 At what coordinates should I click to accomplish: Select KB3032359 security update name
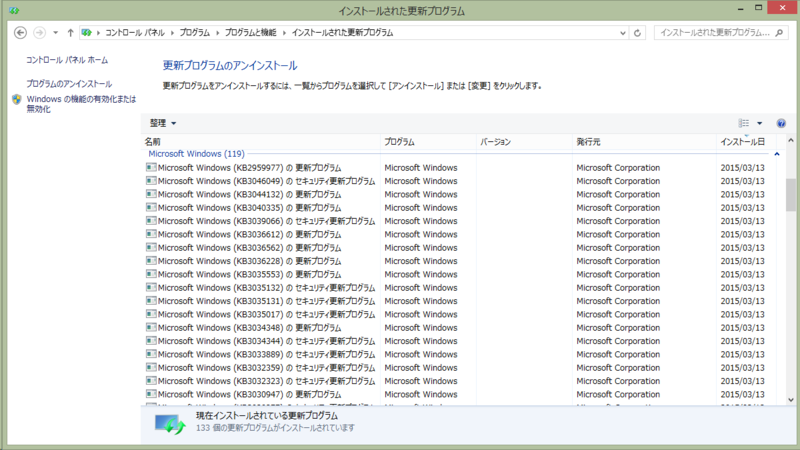266,367
